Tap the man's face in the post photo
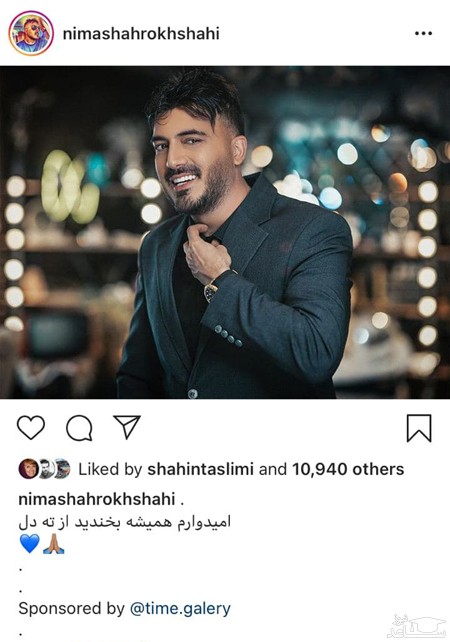 coord(192,160)
